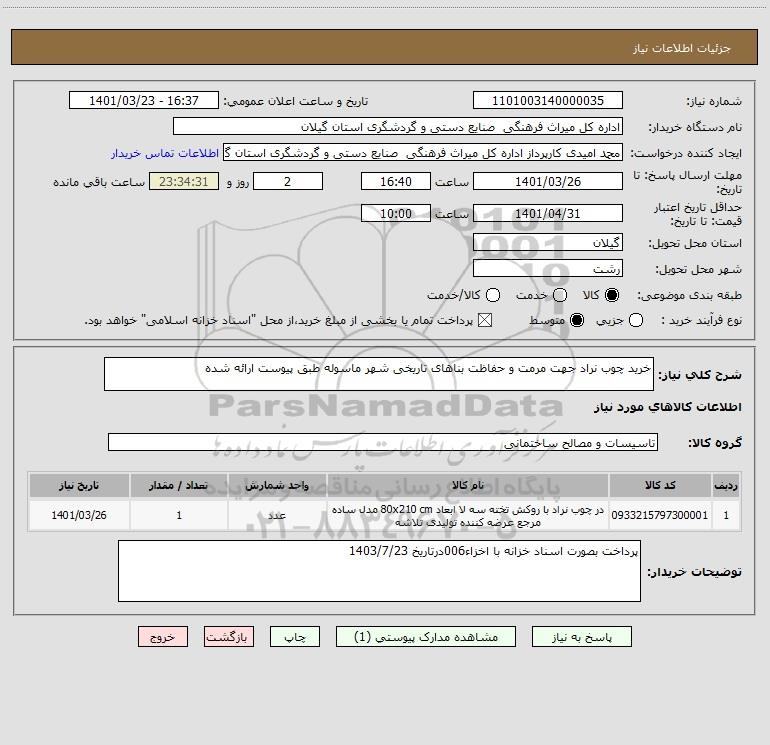Click the announcement date field 1401/03/23 - 16:37
This screenshot has width=770, height=745.
click(144, 100)
